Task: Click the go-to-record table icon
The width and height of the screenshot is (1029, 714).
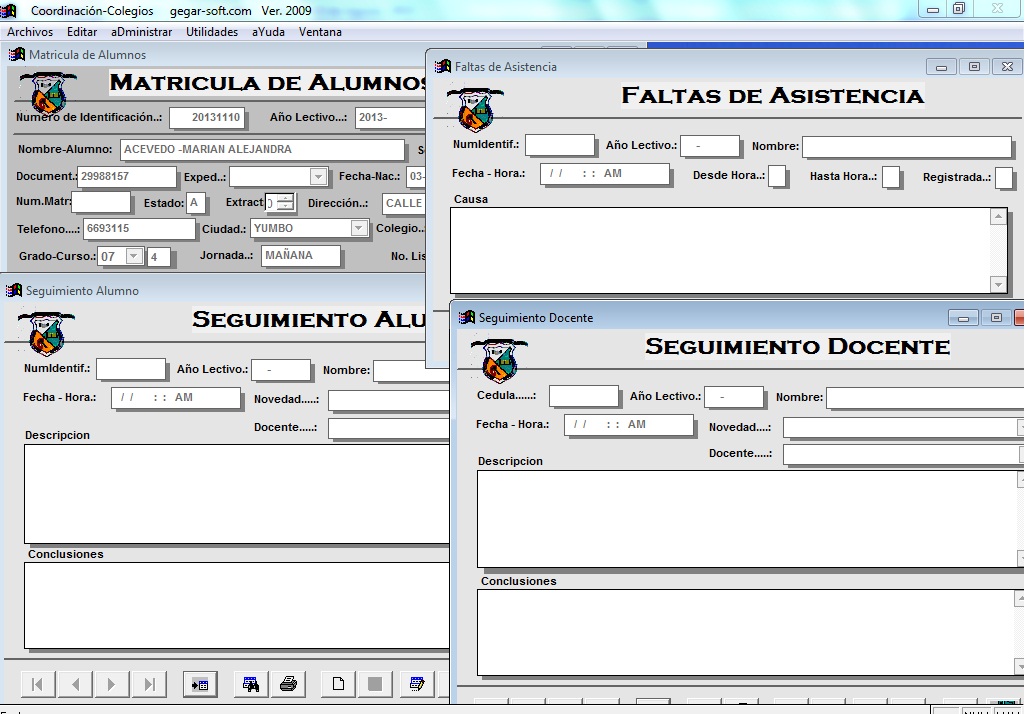Action: coord(200,684)
